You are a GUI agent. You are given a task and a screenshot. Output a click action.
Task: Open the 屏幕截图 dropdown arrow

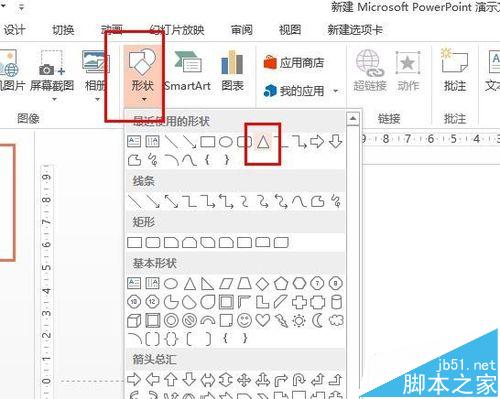[x=54, y=99]
